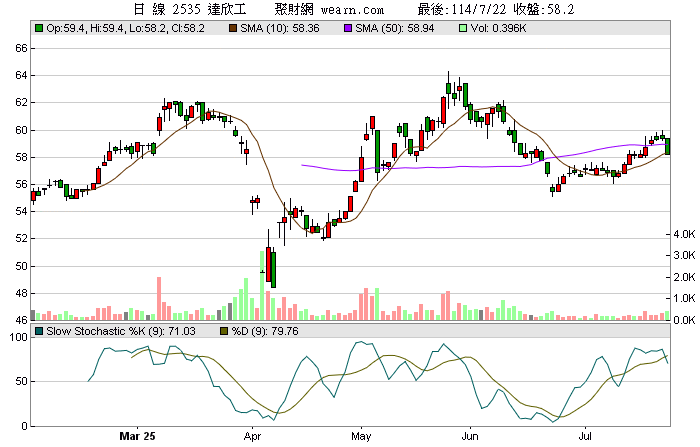Click the '4.0K' volume axis label
The width and height of the screenshot is (700, 447).
tap(684, 234)
